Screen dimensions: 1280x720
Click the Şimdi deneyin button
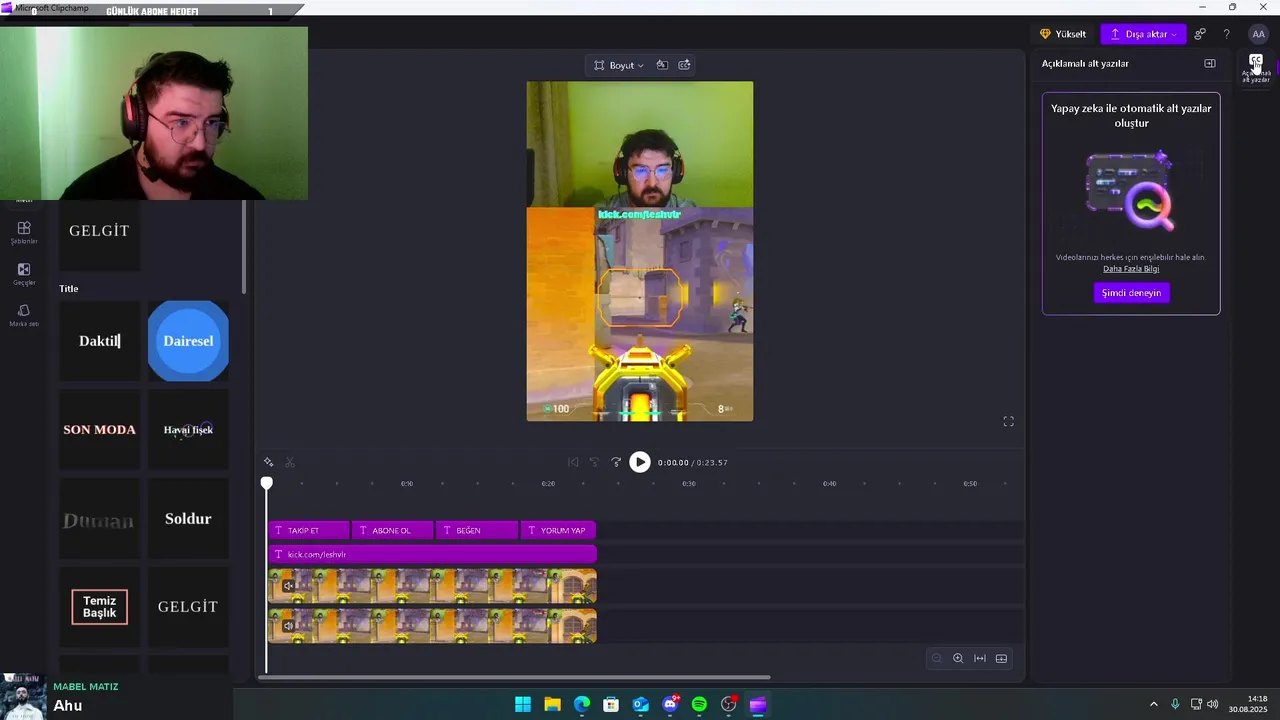[1131, 293]
